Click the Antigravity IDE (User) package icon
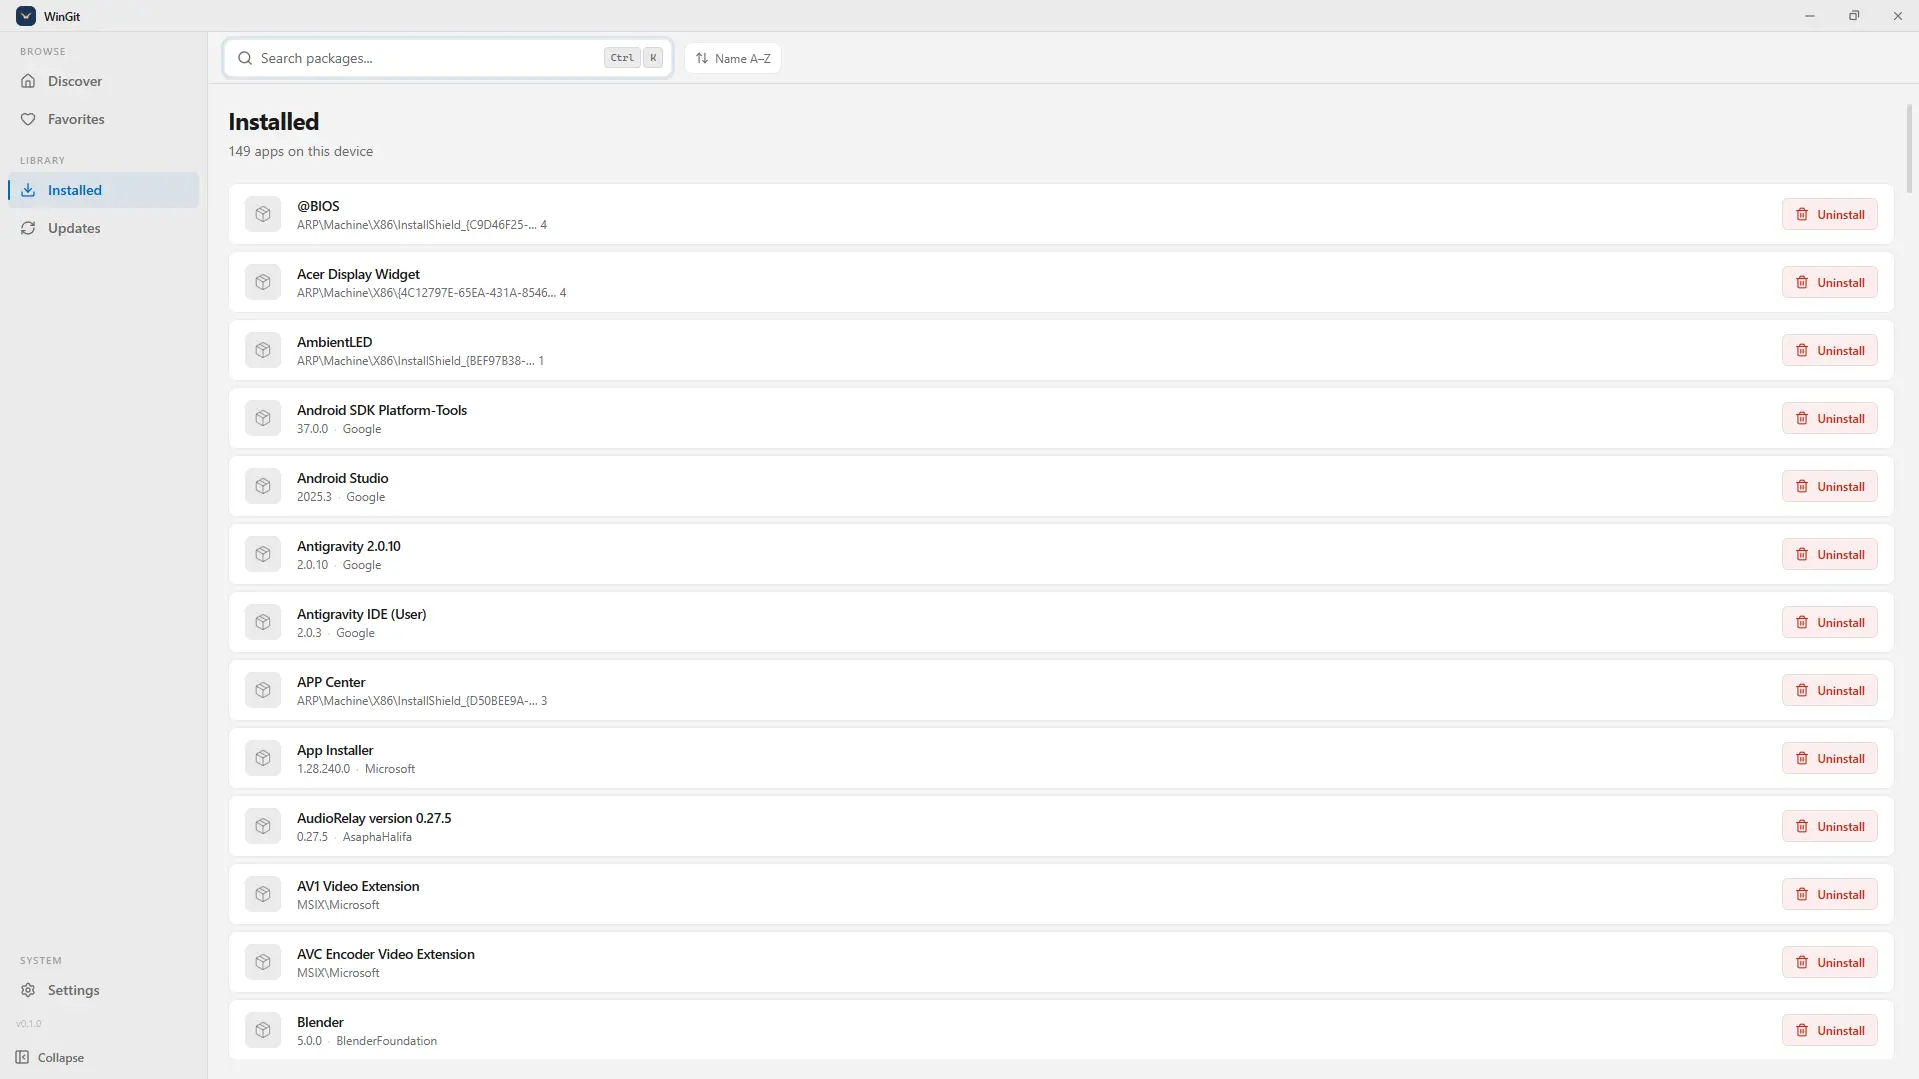 [263, 622]
